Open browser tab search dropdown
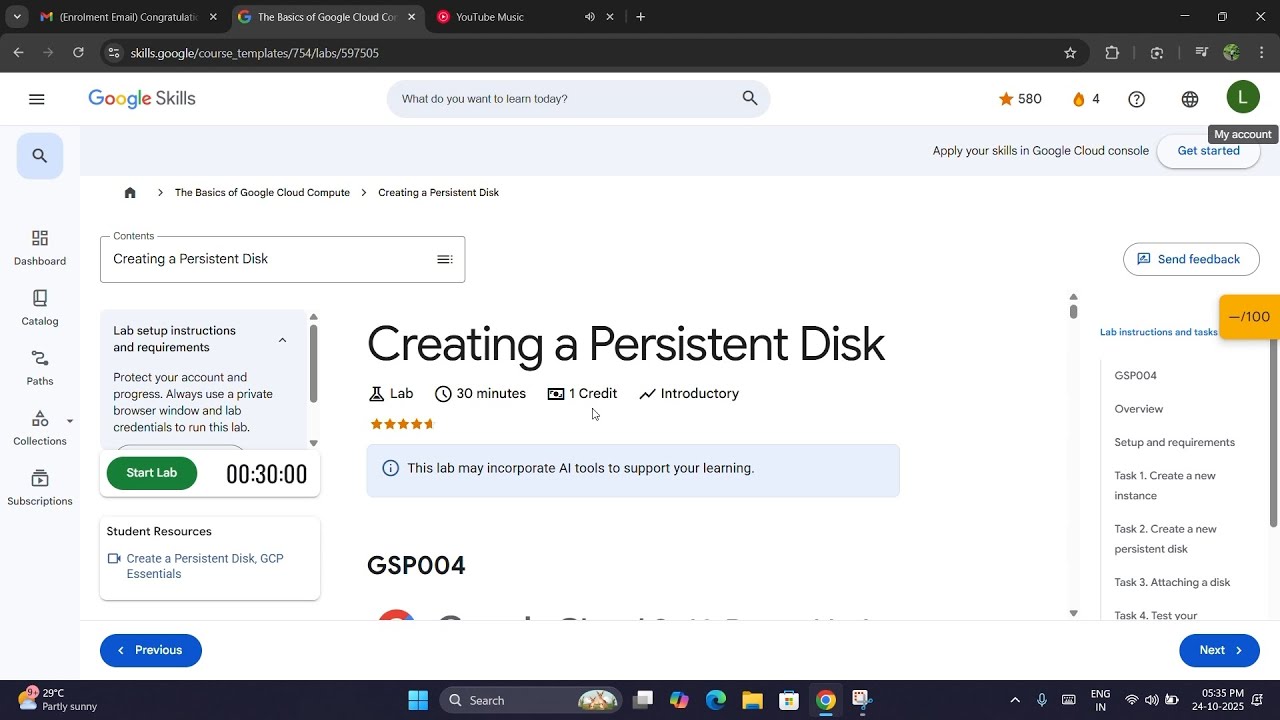This screenshot has height=720, width=1280. point(17,17)
